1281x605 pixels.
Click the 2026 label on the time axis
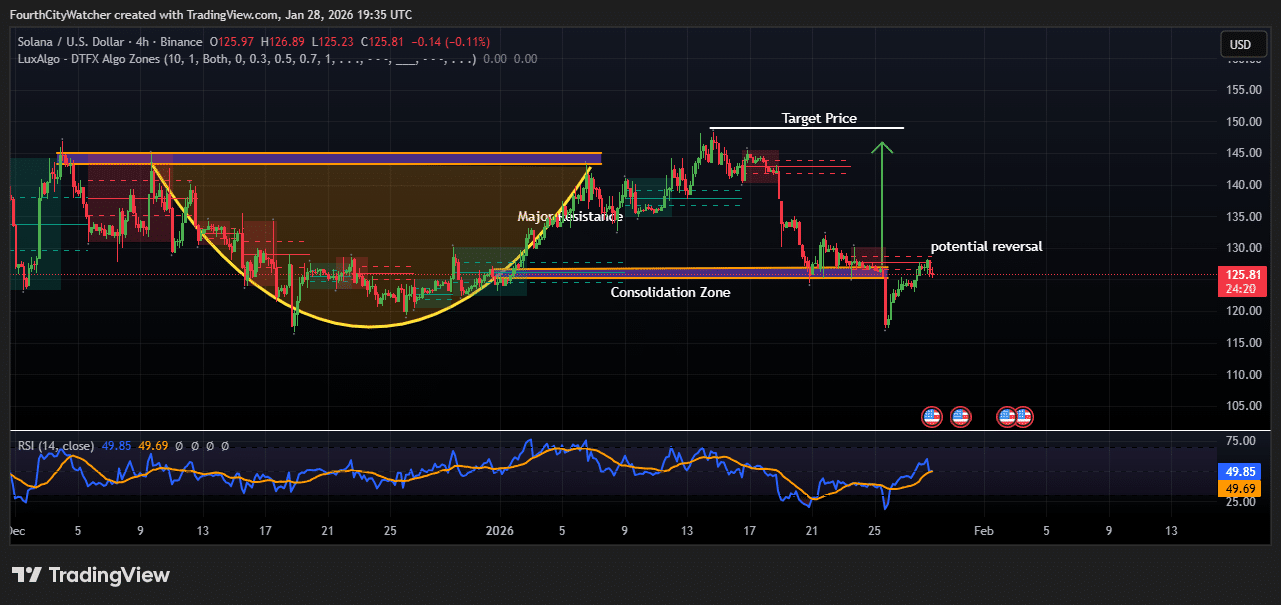click(499, 530)
